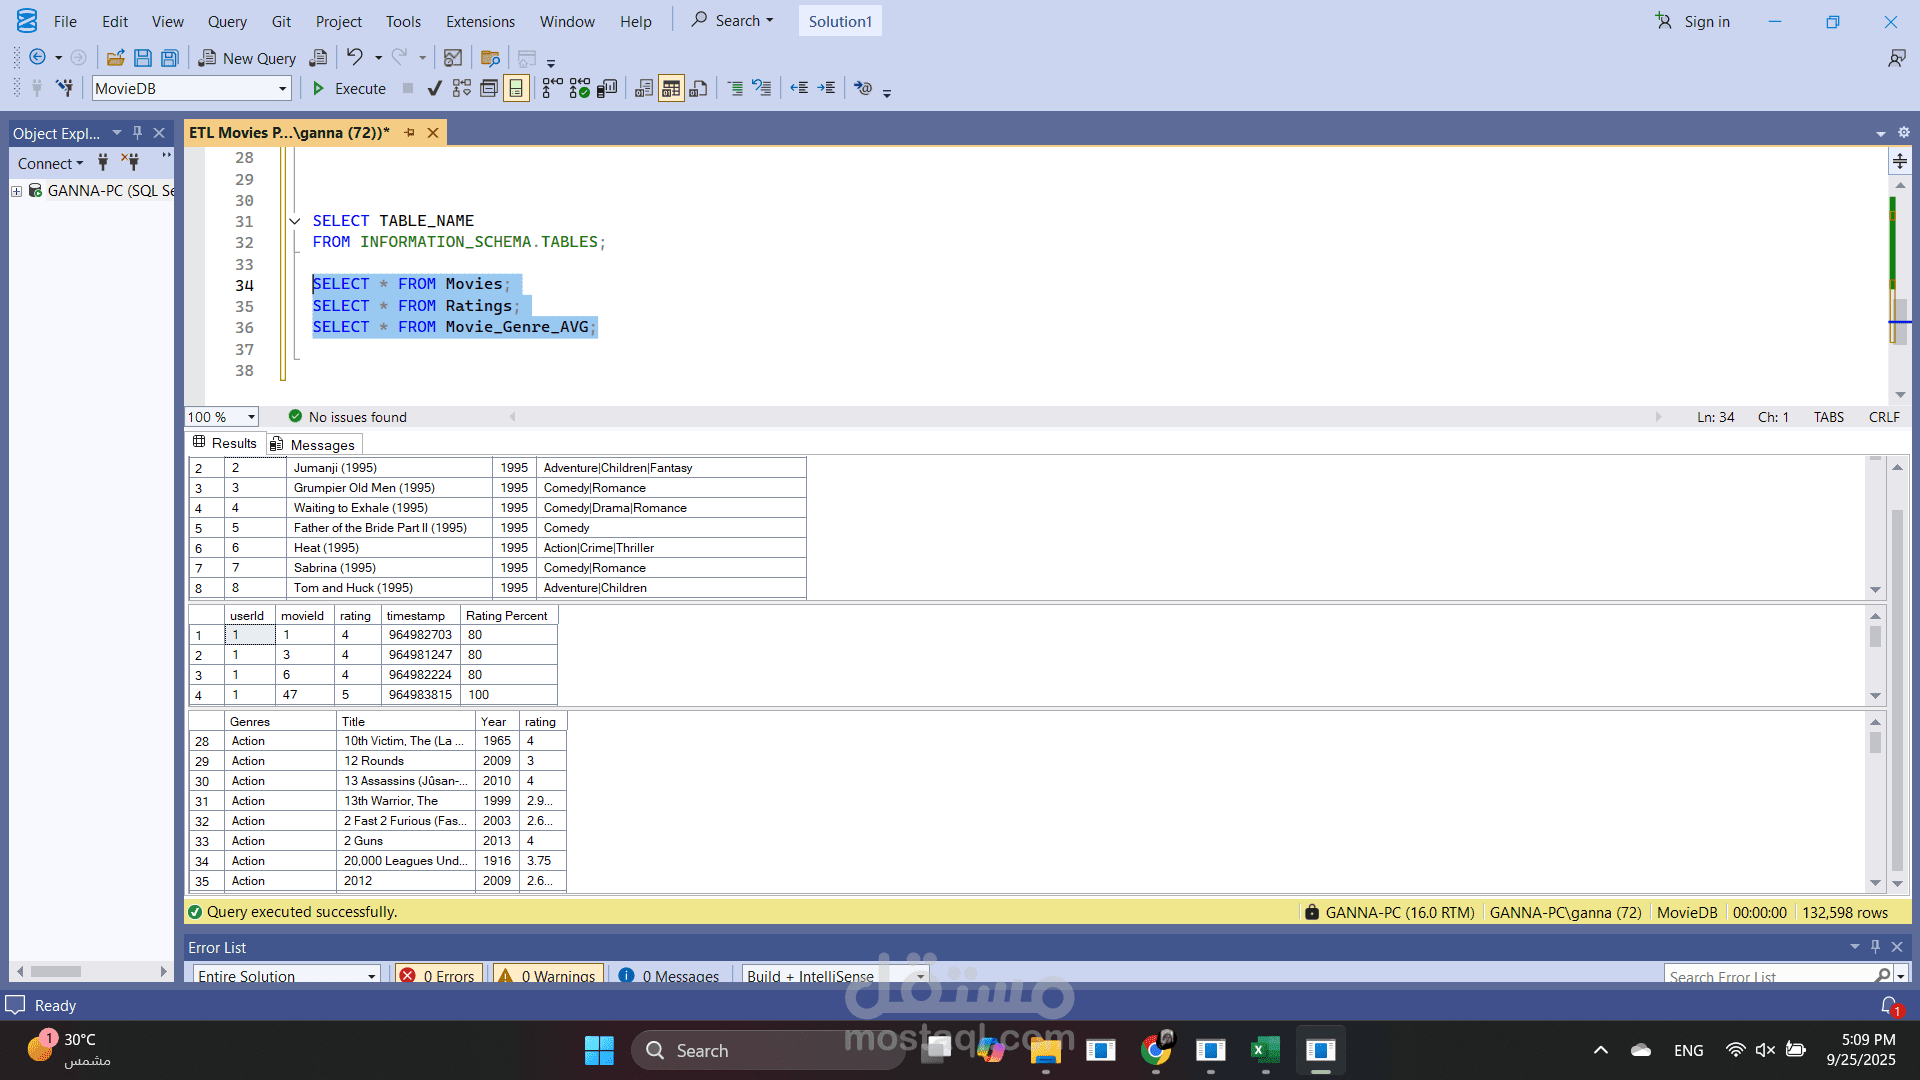
Task: Open the MovieDB database dropdown
Action: pos(282,89)
